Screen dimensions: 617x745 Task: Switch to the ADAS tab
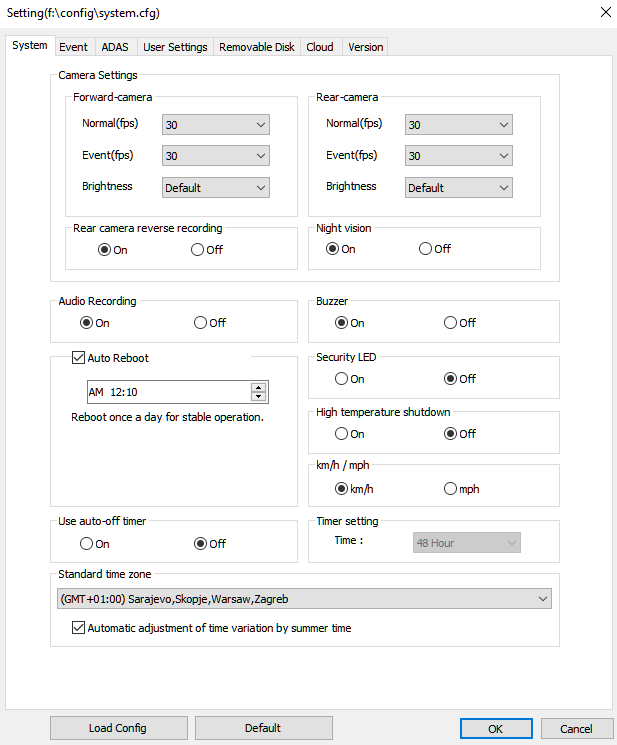[x=115, y=47]
